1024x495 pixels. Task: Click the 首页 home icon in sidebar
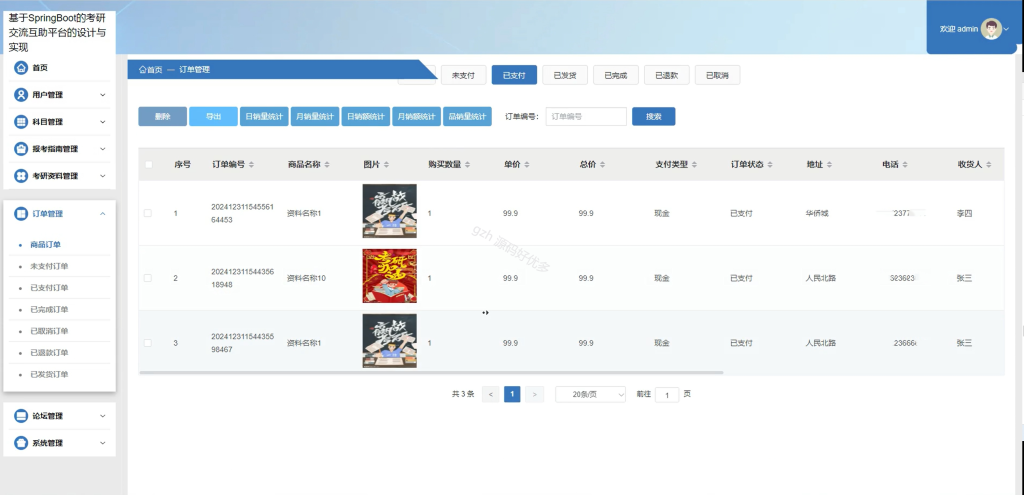pos(21,67)
